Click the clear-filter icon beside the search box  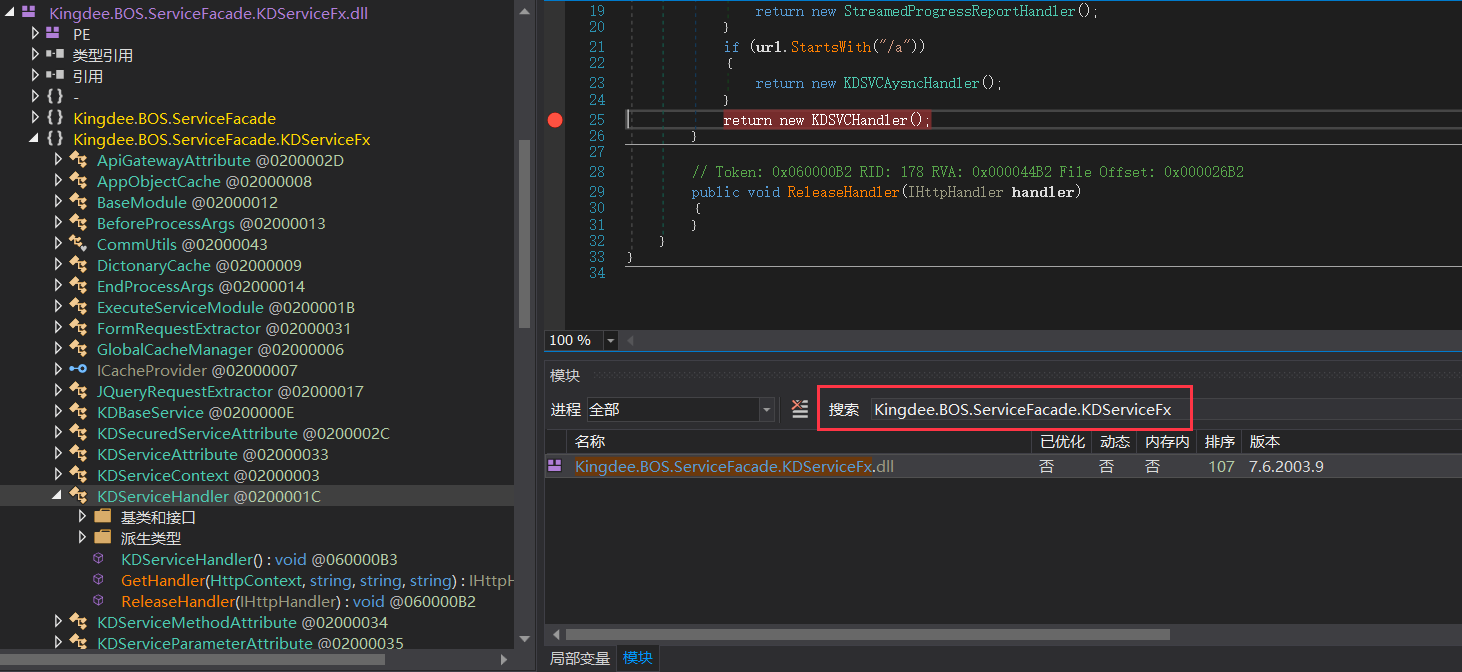(799, 408)
